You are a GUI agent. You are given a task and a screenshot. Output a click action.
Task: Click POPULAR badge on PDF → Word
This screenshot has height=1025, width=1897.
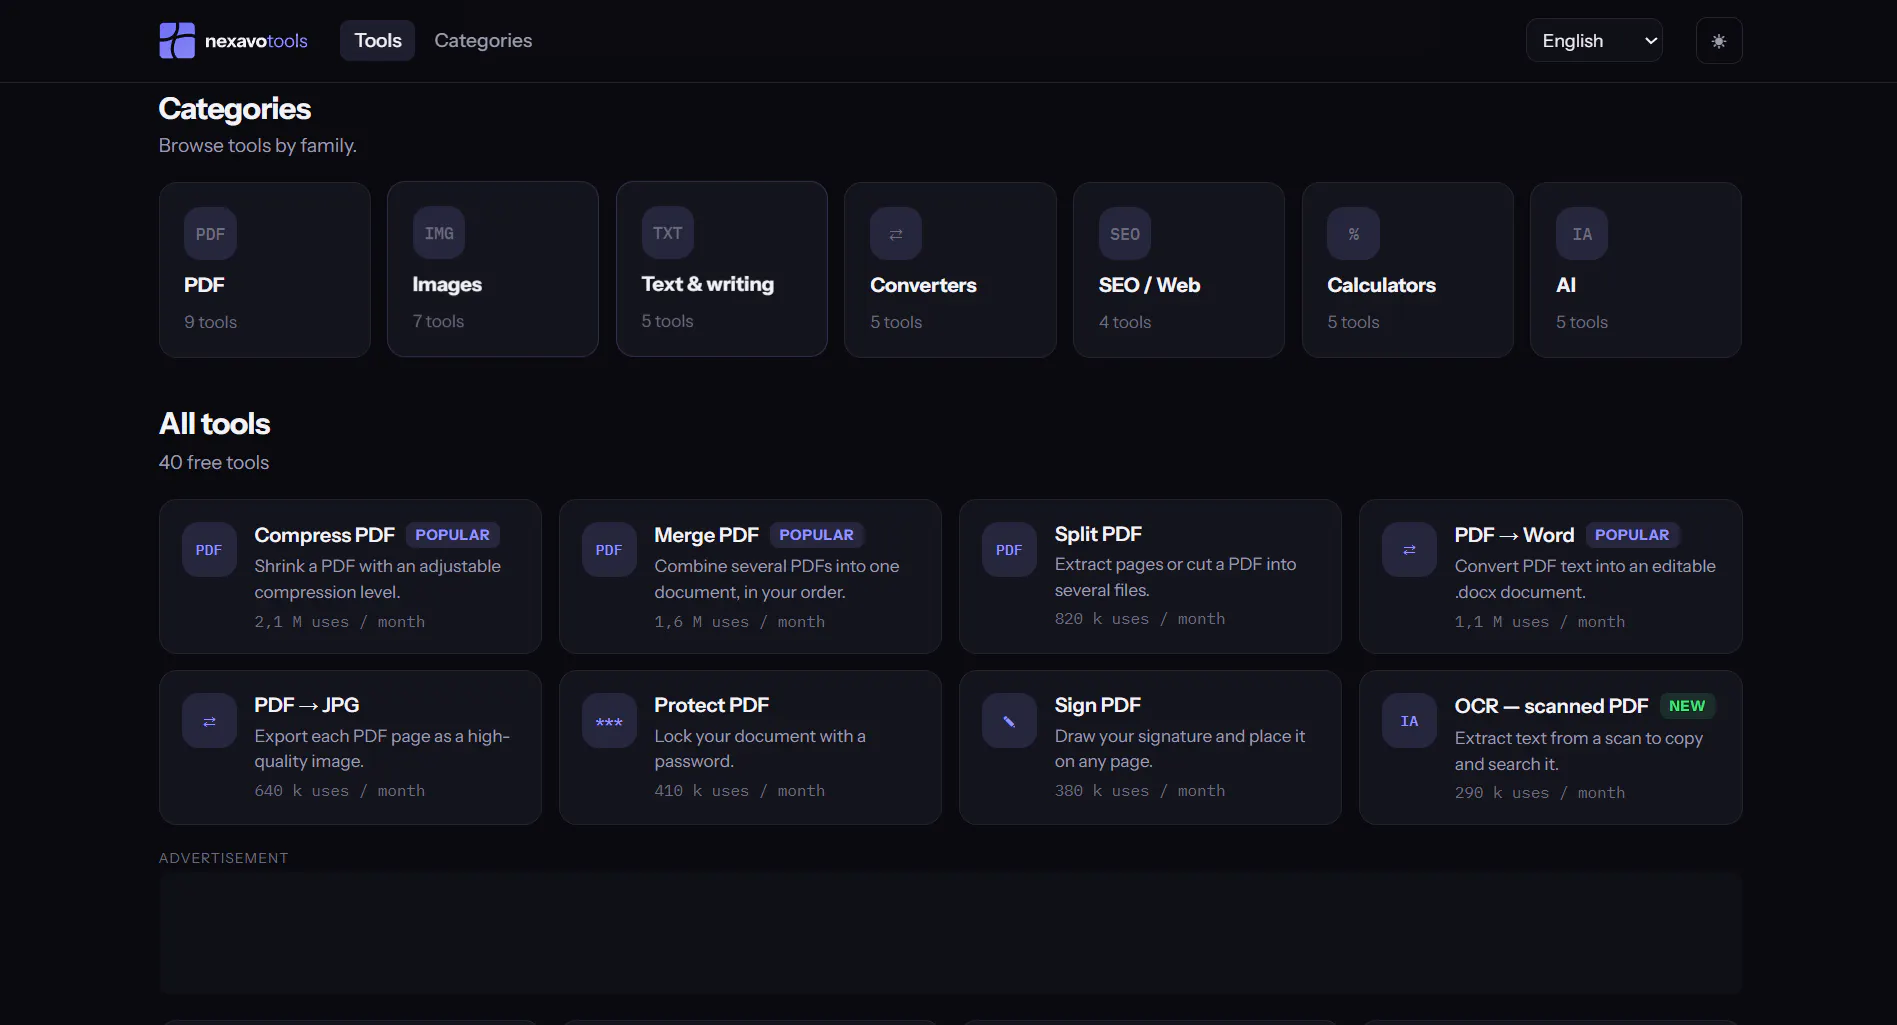point(1632,535)
